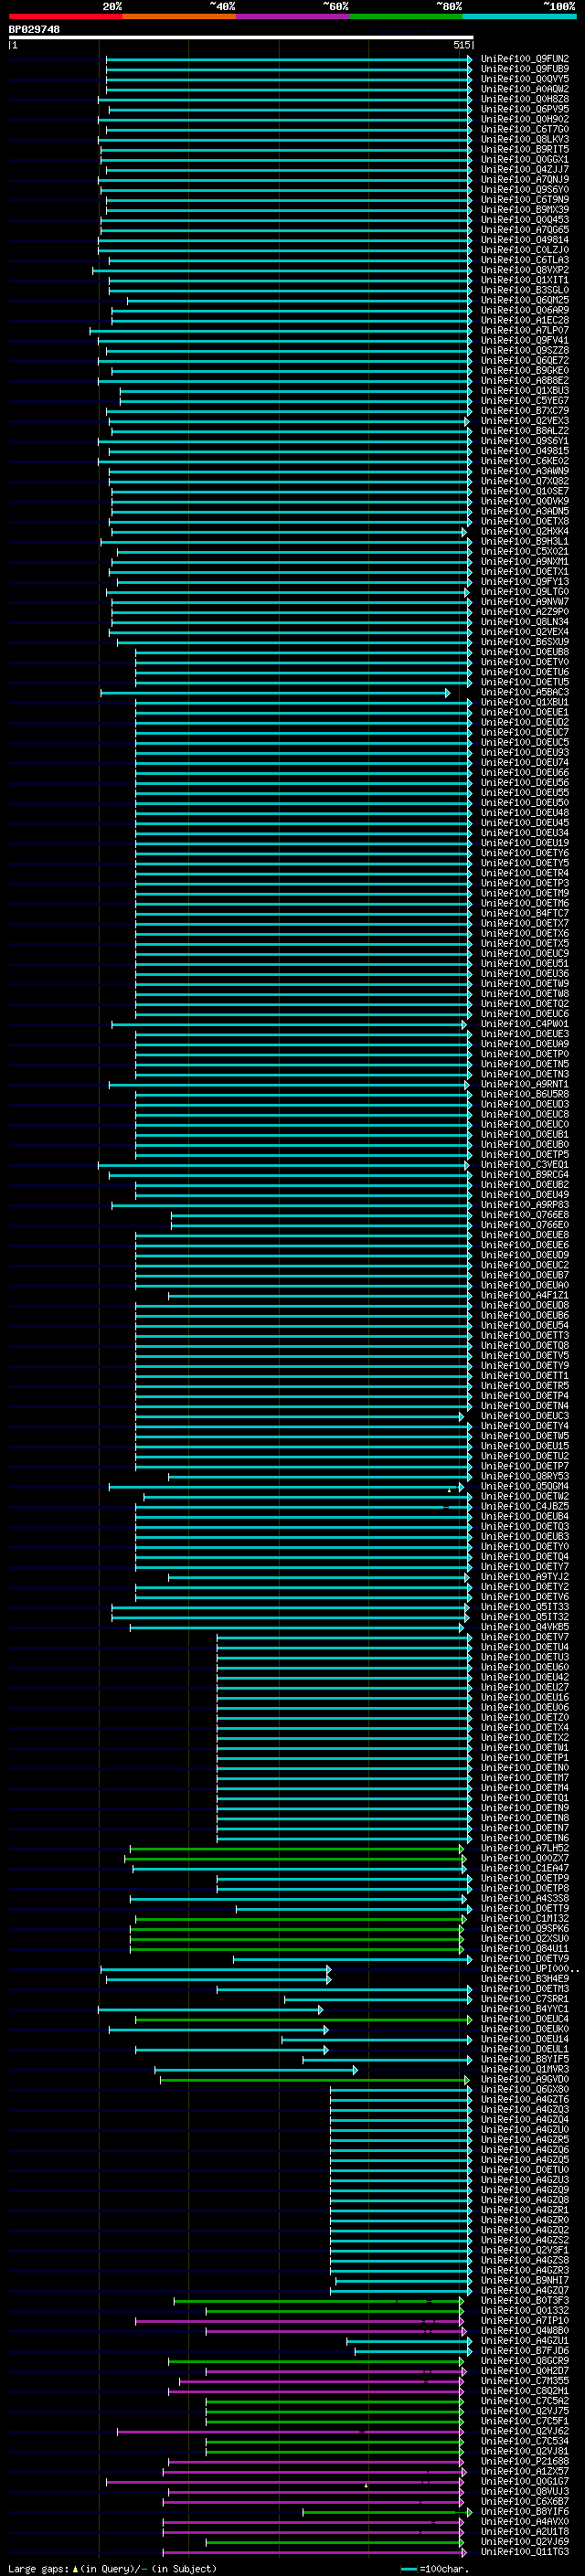Click the purple ~60% identity legend segment
This screenshot has width=585, height=2576.
[292, 16]
